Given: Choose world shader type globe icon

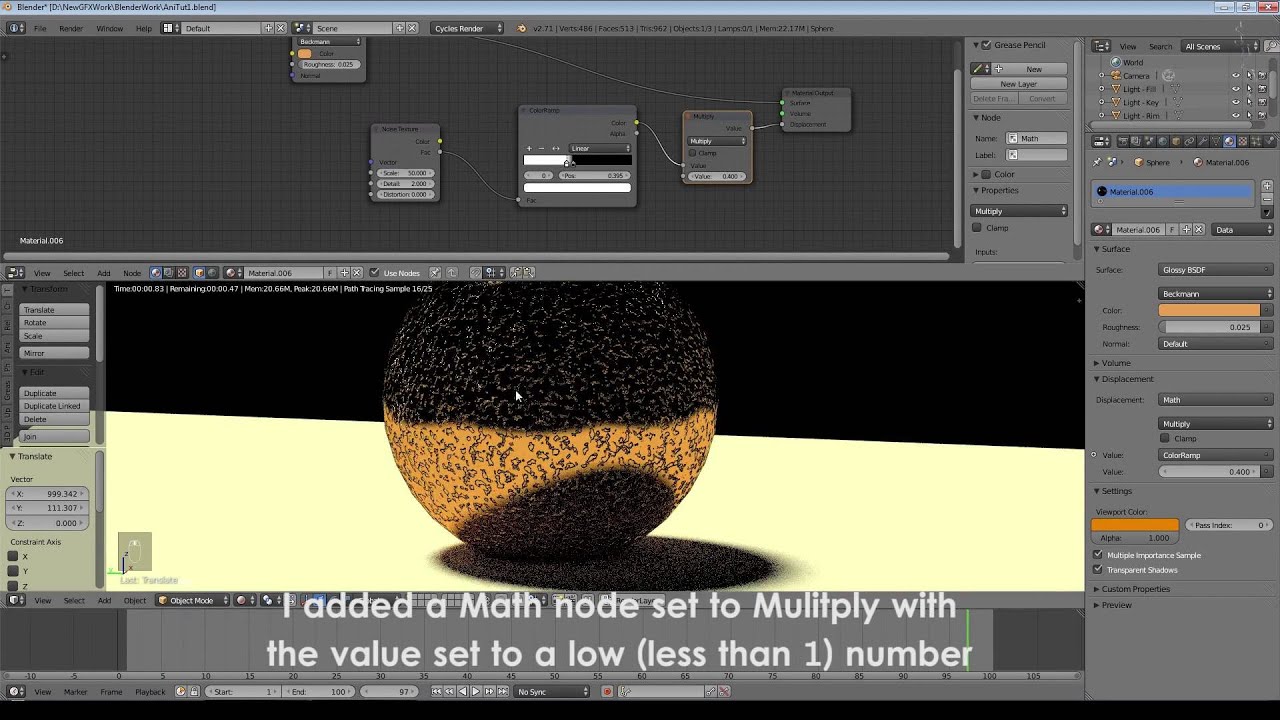Looking at the screenshot, I should [212, 272].
